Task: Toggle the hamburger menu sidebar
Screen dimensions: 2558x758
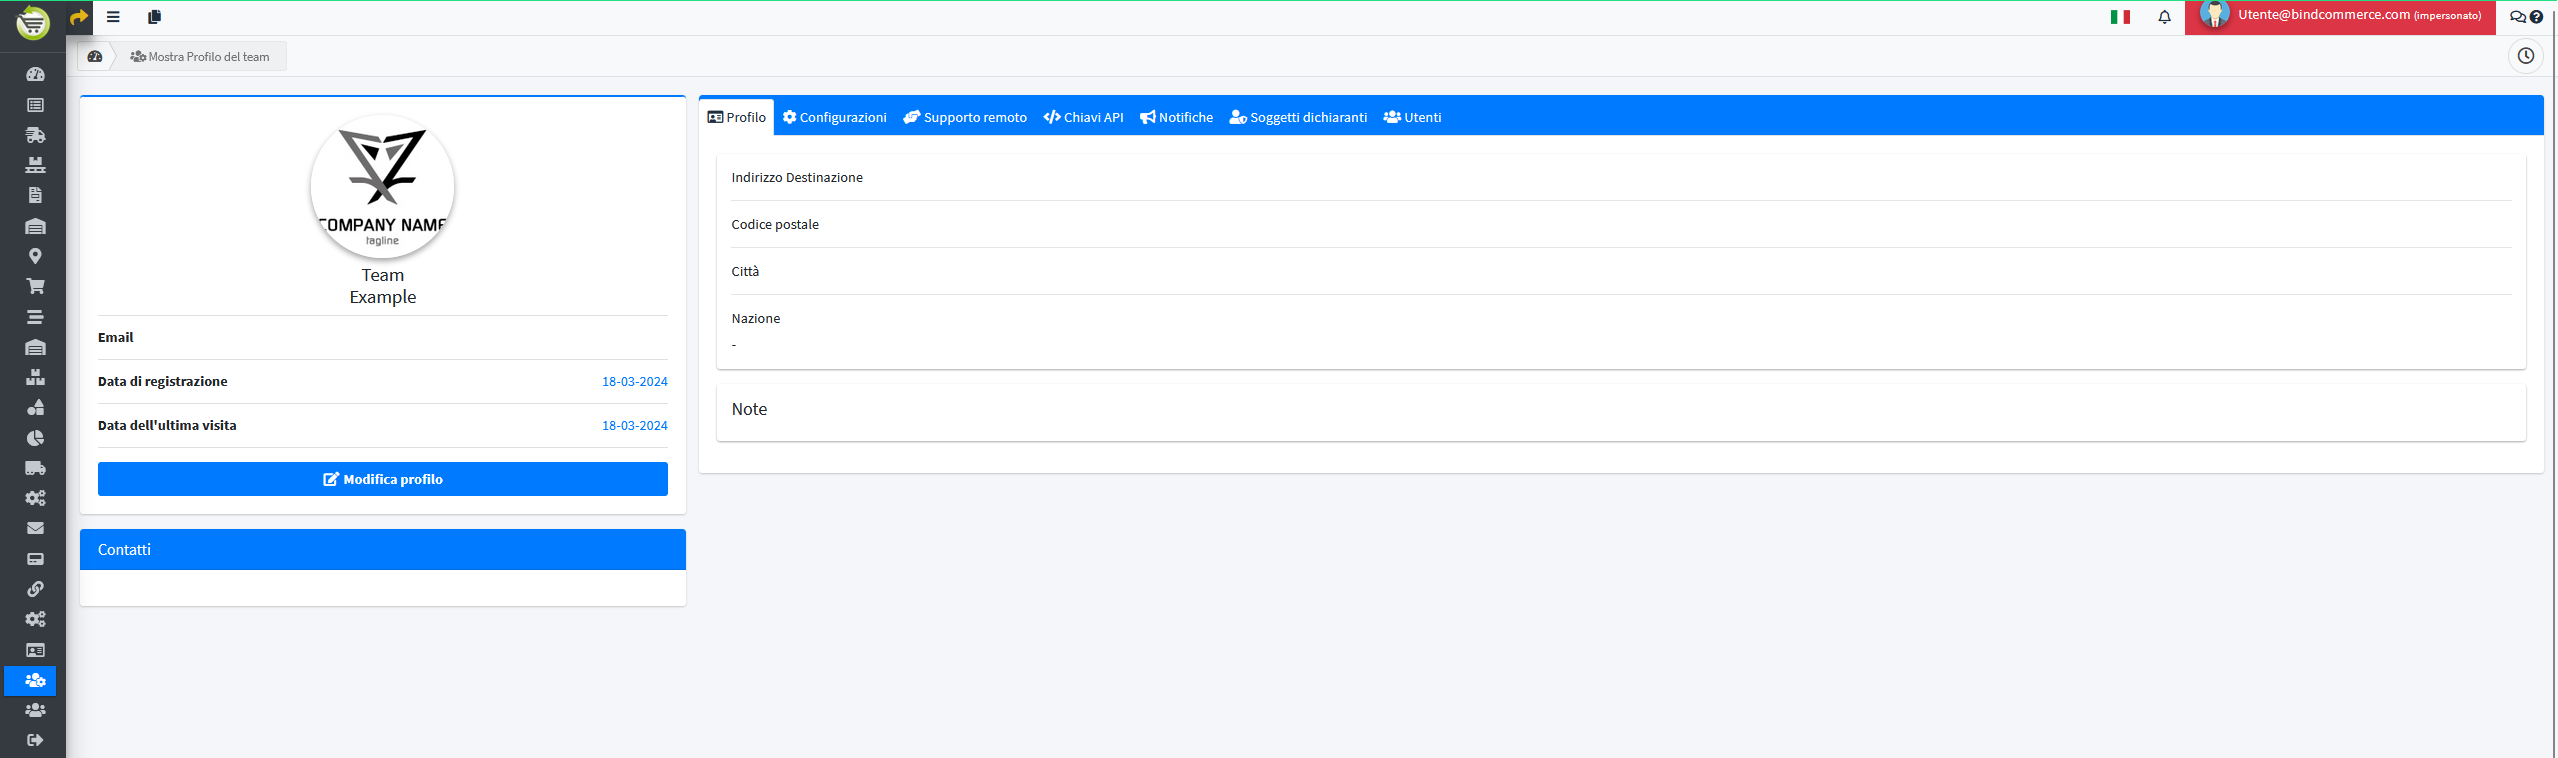Action: click(113, 17)
